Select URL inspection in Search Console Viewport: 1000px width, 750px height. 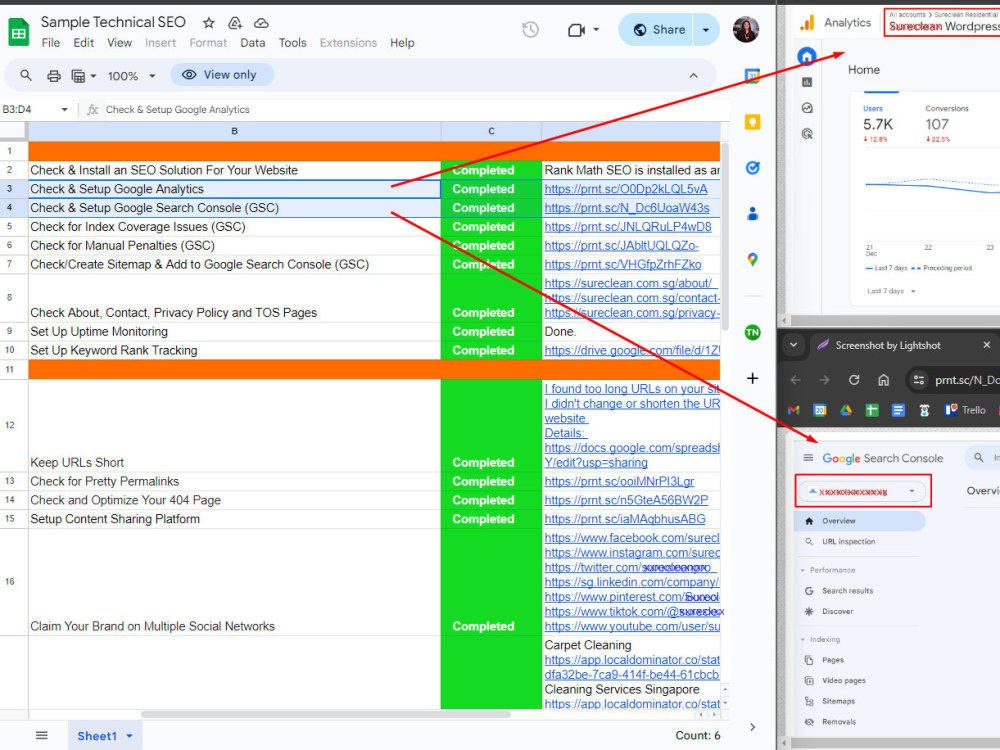click(848, 541)
